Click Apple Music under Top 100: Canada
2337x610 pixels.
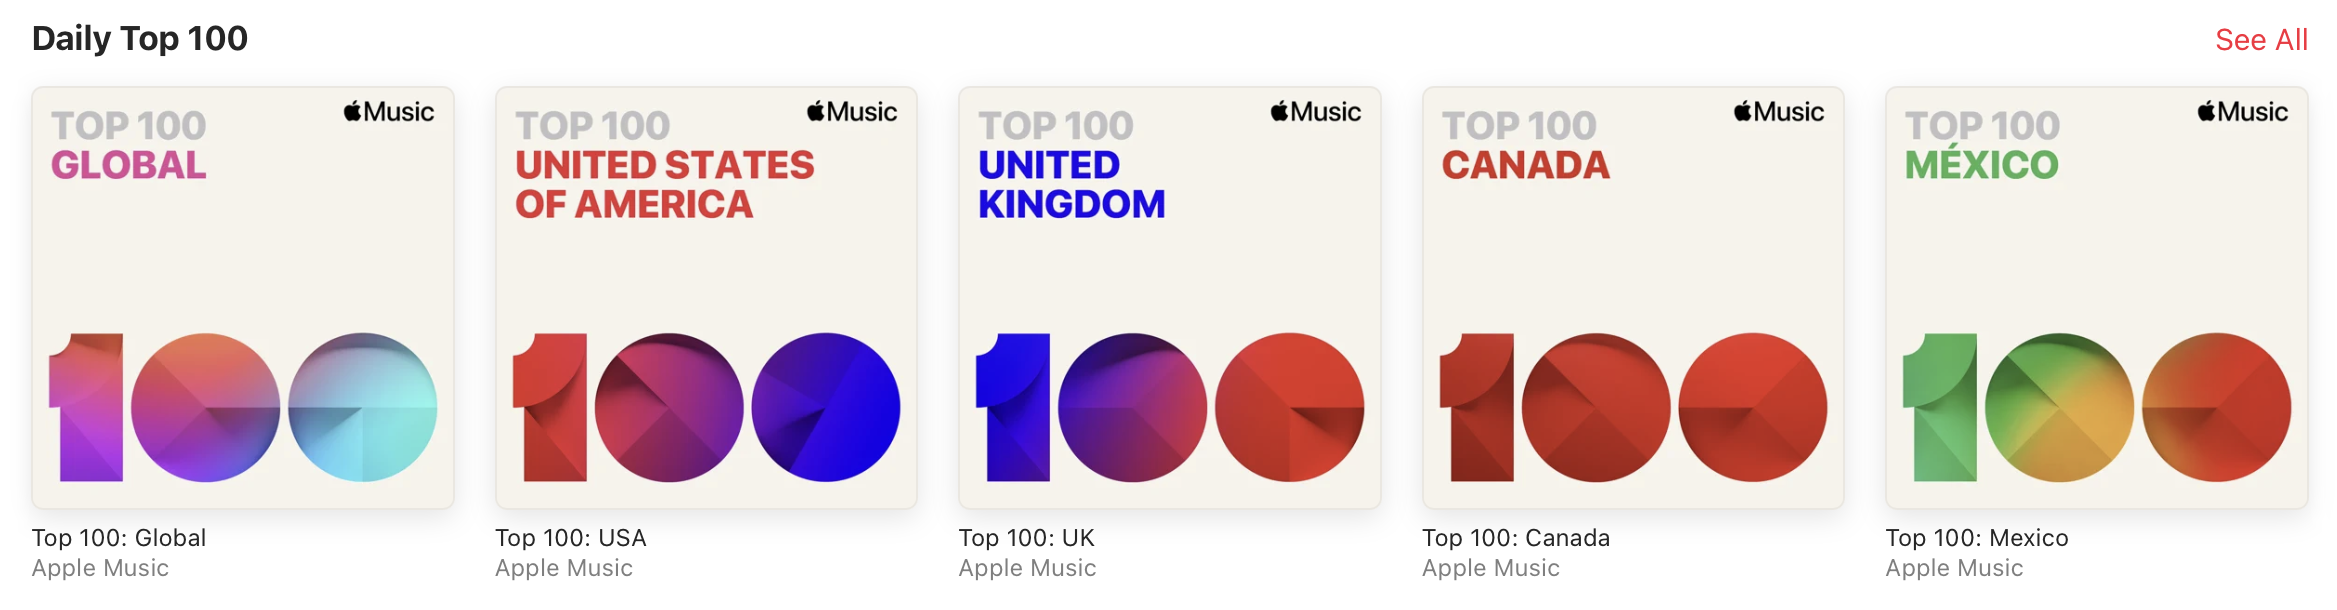tap(1491, 568)
